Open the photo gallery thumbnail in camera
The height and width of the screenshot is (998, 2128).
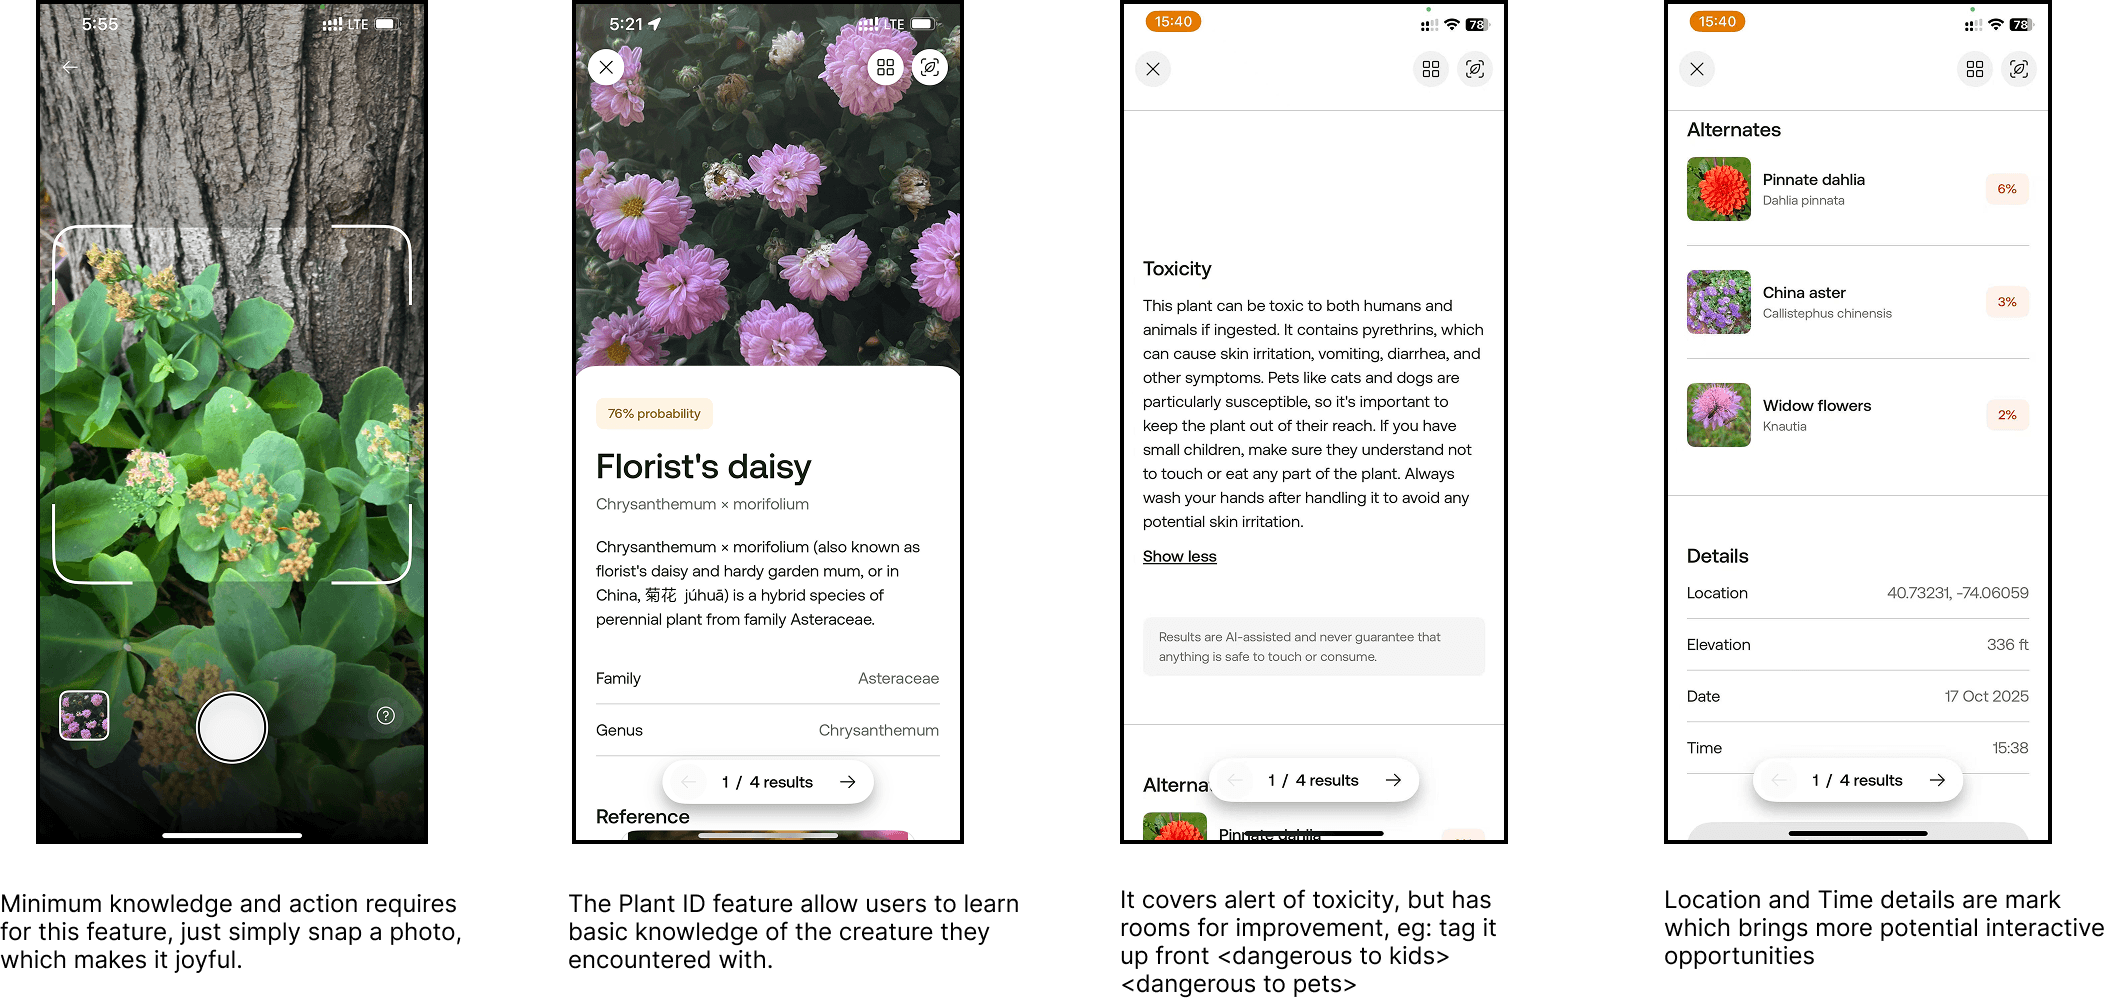84,716
